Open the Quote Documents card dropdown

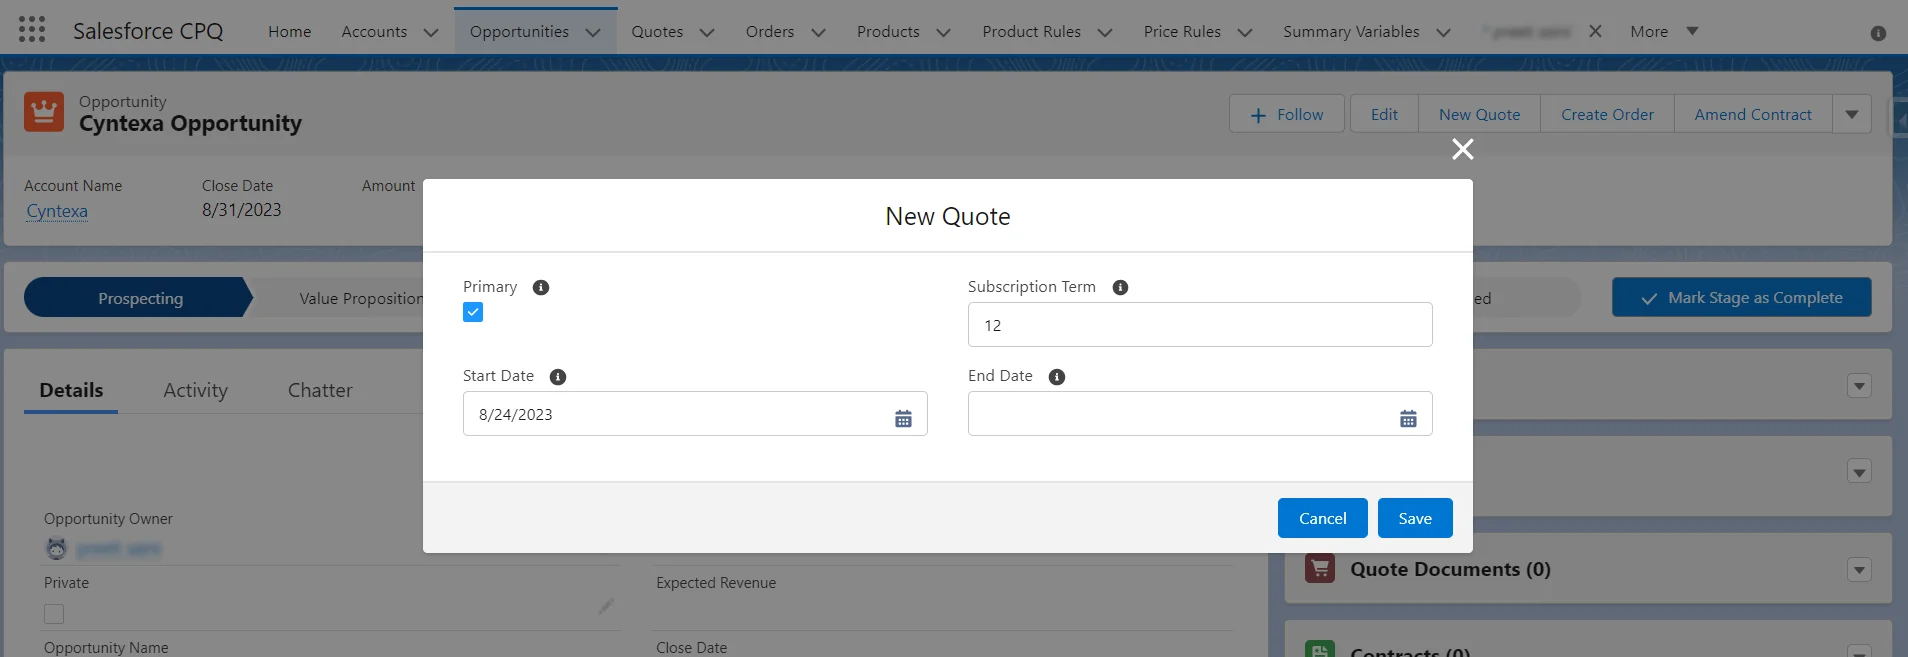(1859, 570)
